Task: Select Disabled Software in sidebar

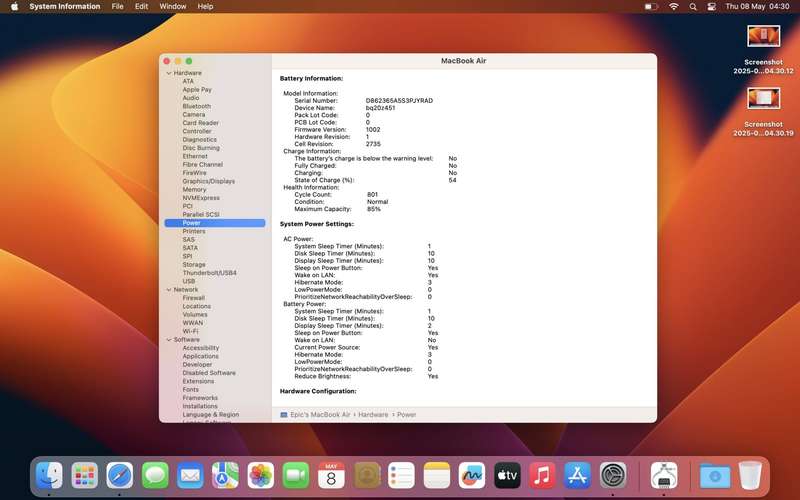Action: tap(209, 373)
